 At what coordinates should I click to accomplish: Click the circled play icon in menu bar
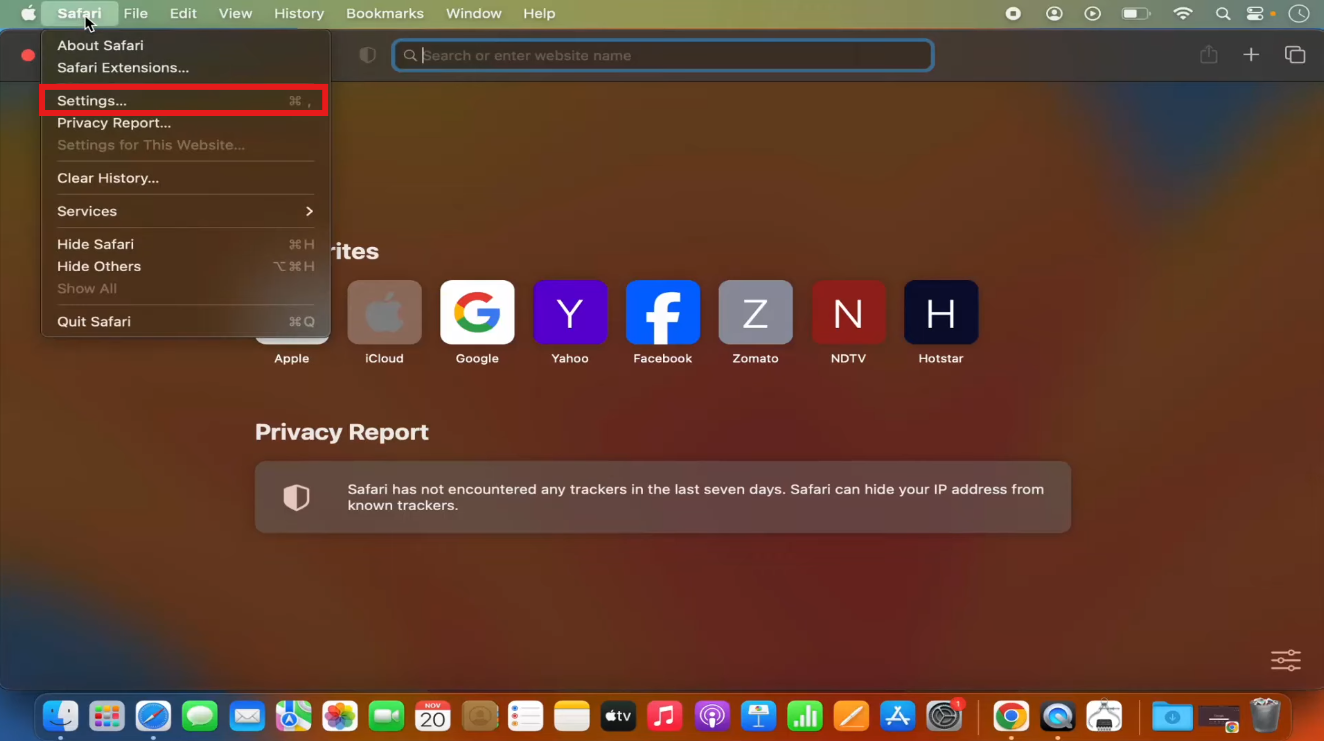(x=1093, y=13)
